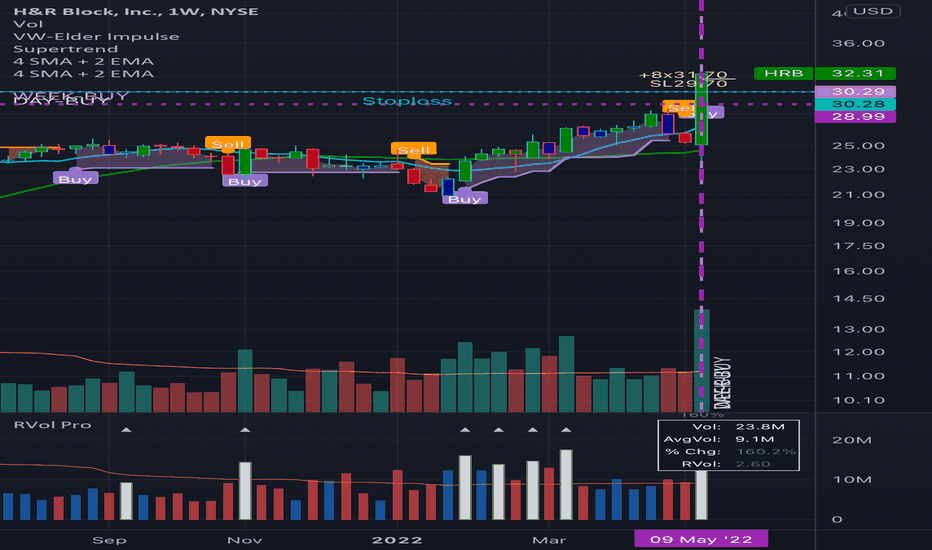Viewport: 932px width, 550px height.
Task: Open the USD currency selector
Action: coord(873,11)
